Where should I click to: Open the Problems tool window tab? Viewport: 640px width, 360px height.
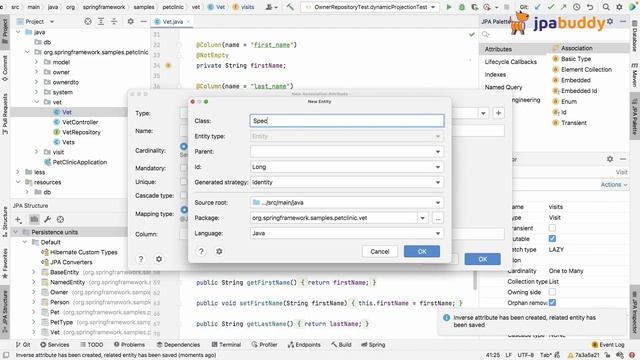pyautogui.click(x=129, y=345)
